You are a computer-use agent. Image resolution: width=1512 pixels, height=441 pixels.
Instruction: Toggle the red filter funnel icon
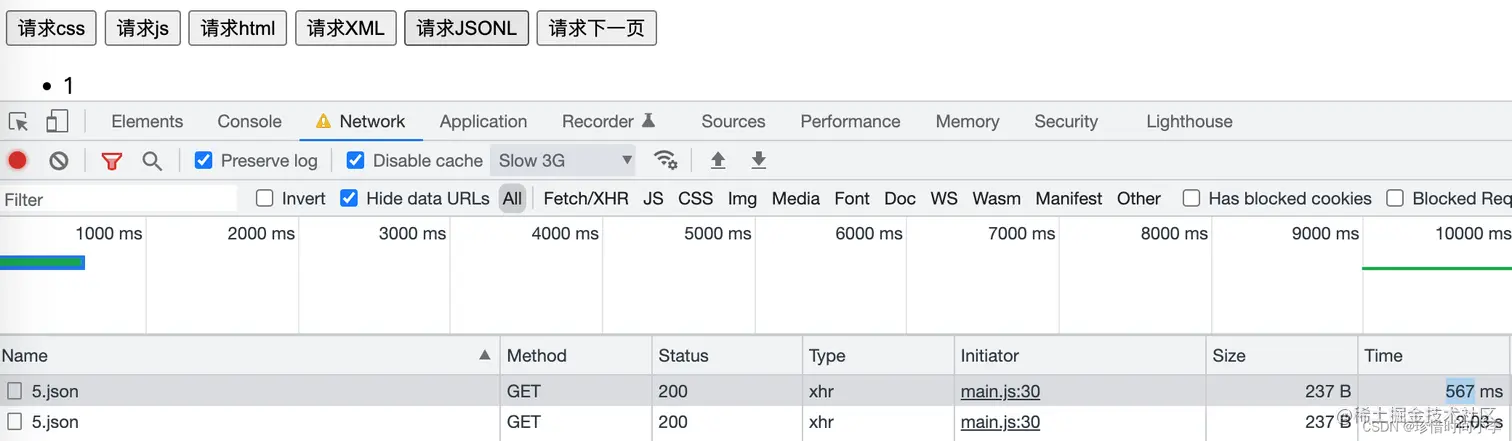[x=112, y=161]
